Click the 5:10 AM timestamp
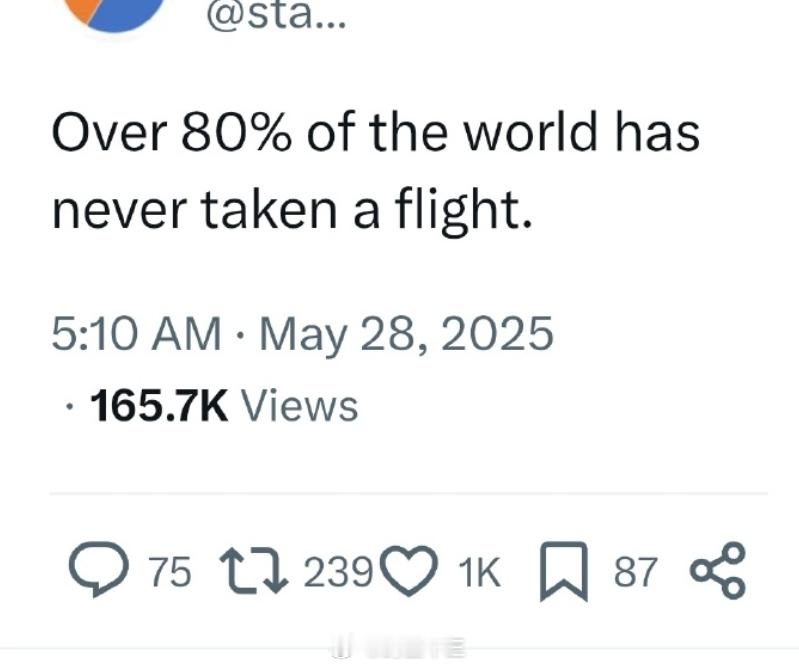 (137, 334)
